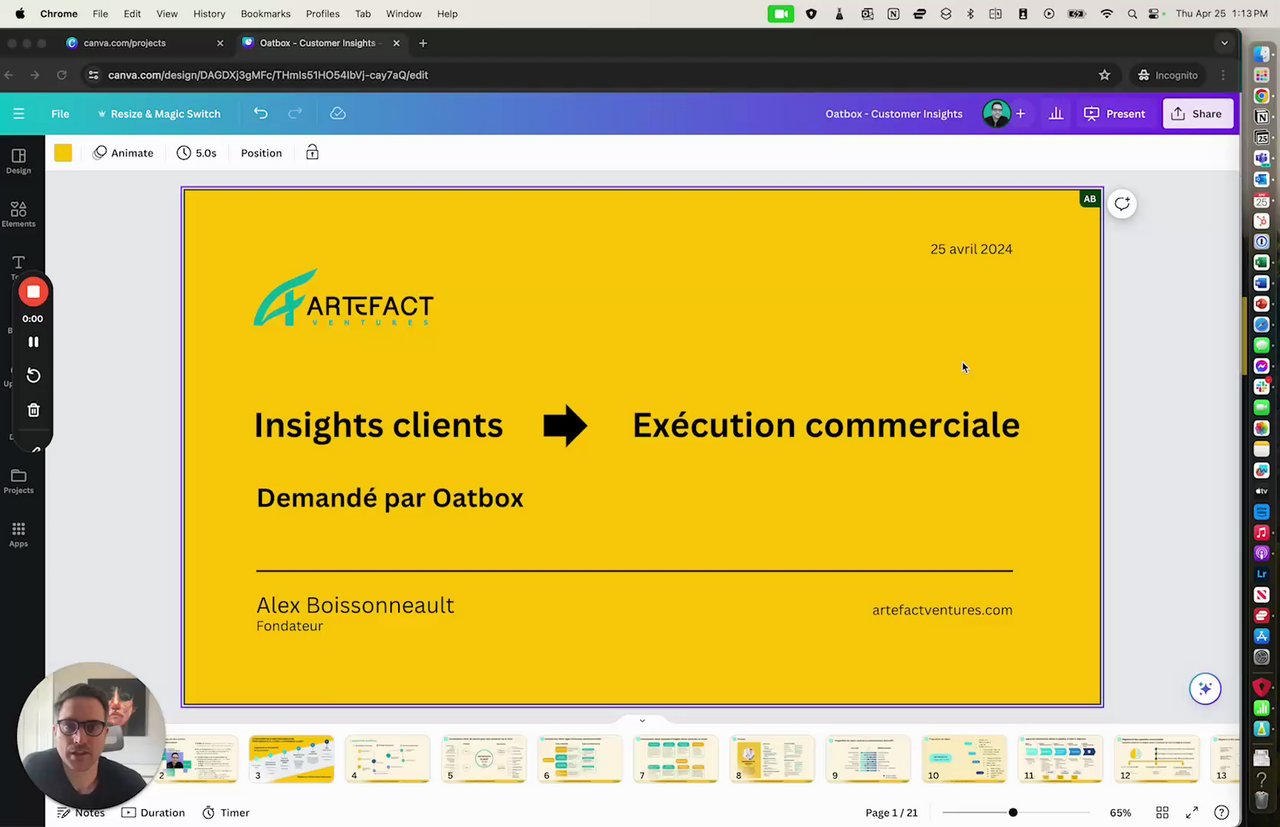Stop the screen recording

click(33, 292)
